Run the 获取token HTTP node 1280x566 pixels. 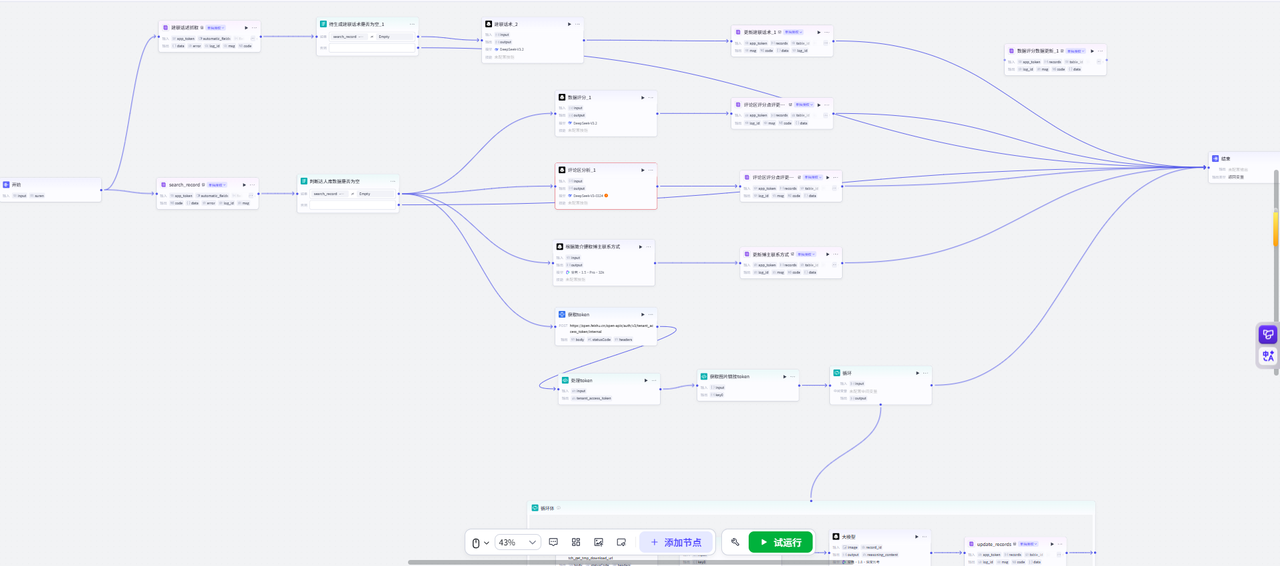click(641, 314)
